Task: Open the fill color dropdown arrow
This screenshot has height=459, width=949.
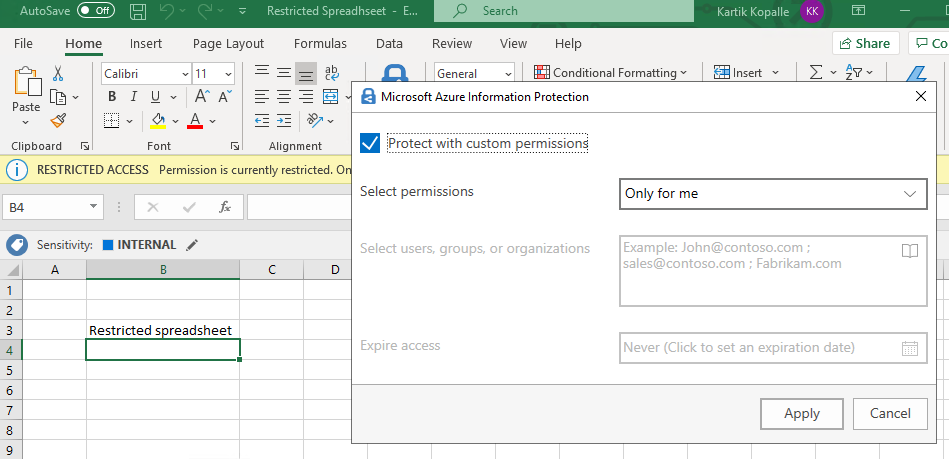Action: tap(176, 121)
